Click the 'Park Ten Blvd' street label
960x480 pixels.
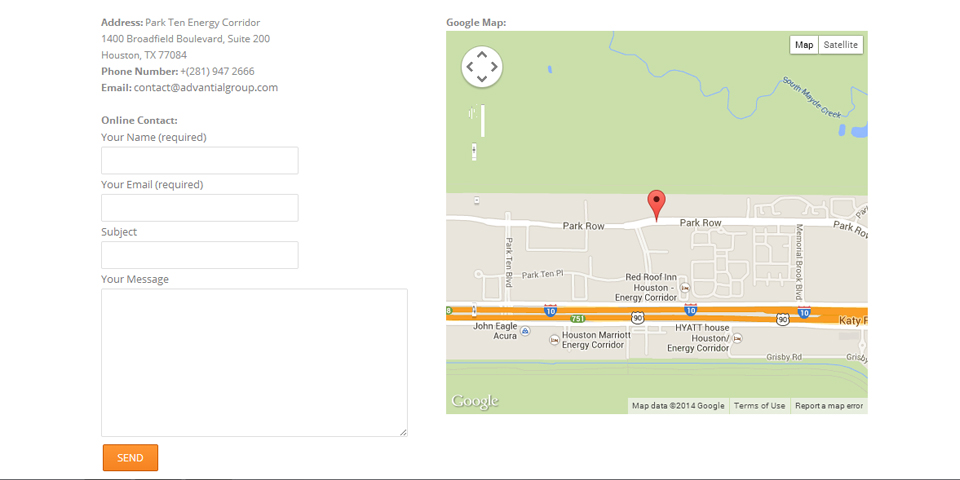click(508, 262)
